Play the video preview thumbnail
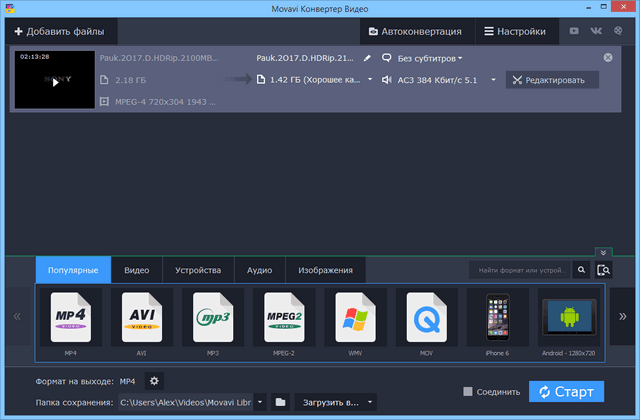 click(x=55, y=81)
